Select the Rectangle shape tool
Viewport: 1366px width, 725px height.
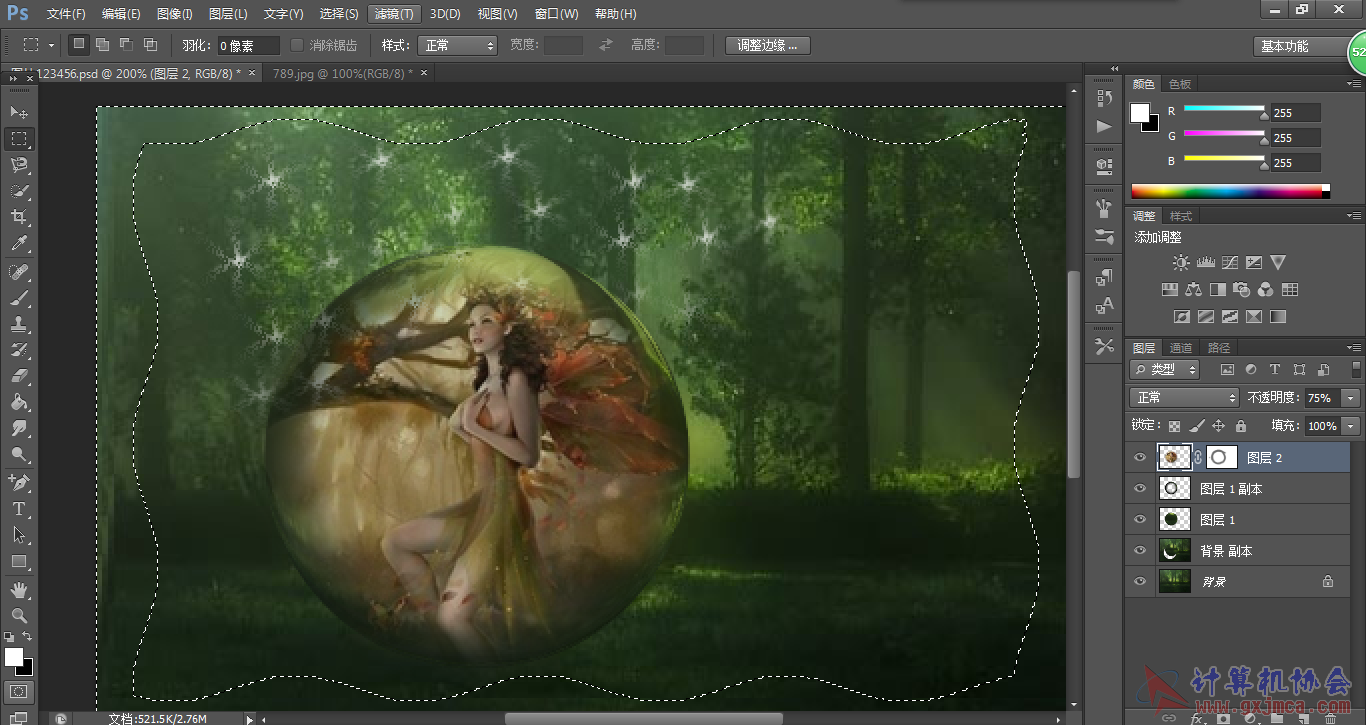coord(19,561)
